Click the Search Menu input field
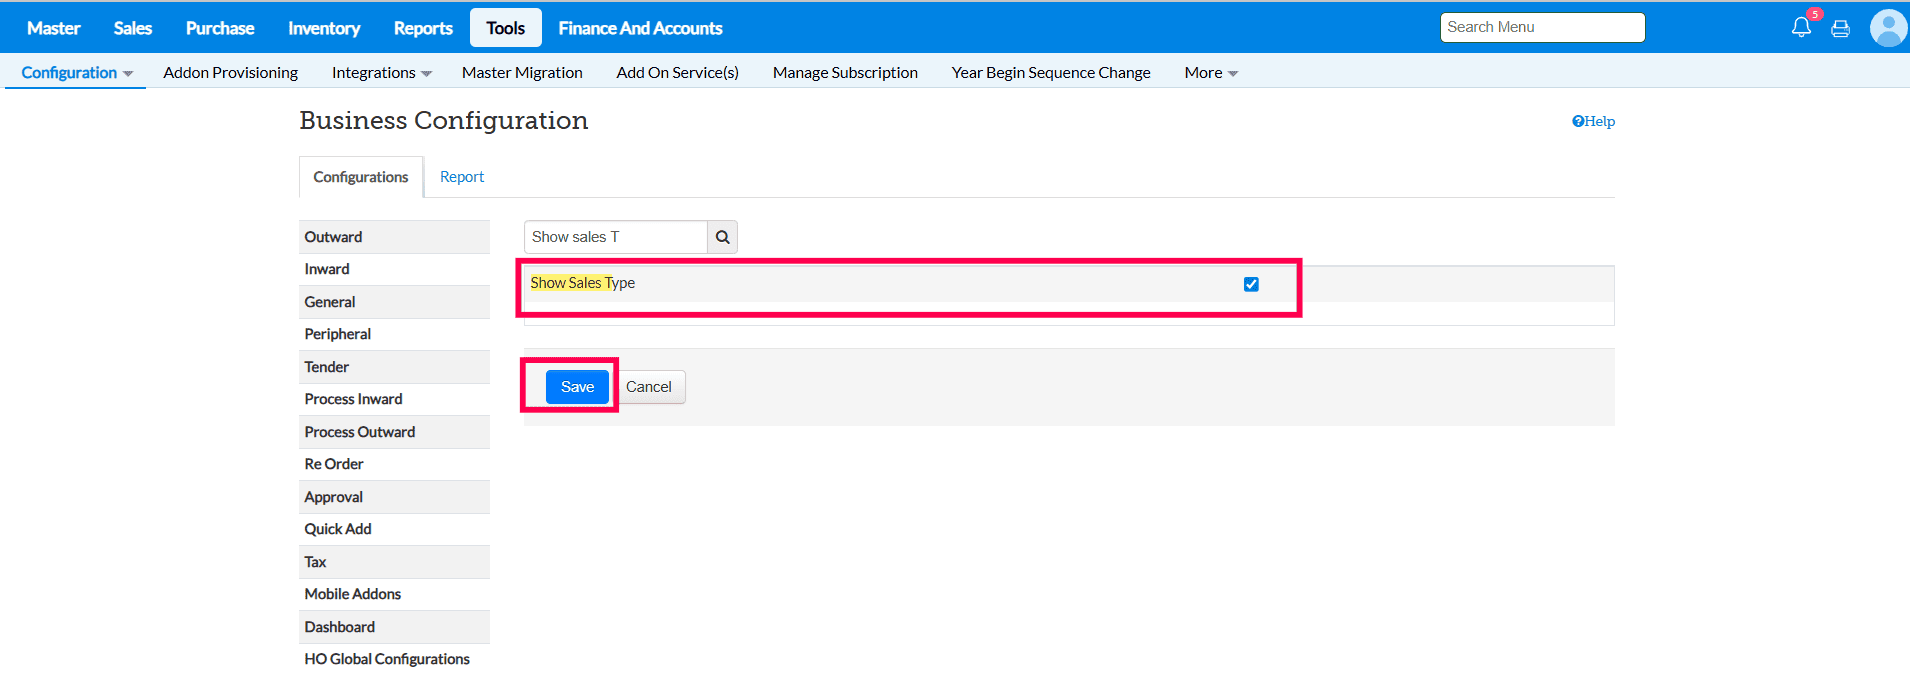 [x=1542, y=27]
